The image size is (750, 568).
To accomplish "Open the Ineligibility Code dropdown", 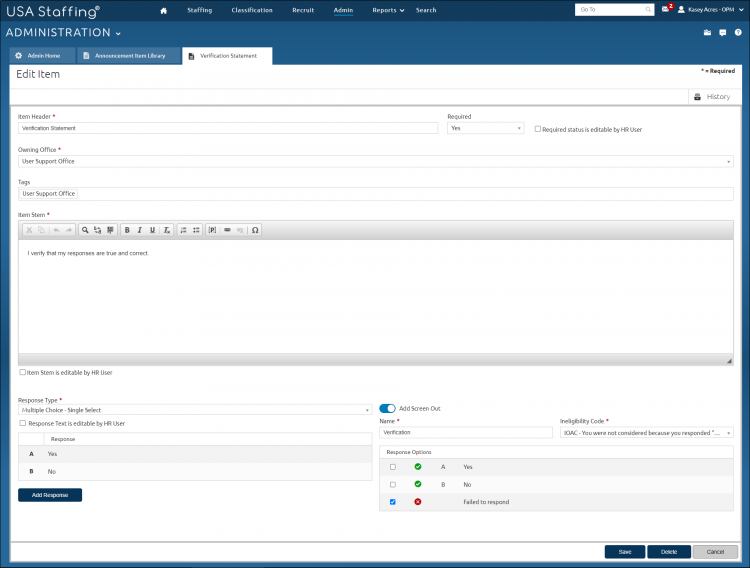I will click(647, 433).
